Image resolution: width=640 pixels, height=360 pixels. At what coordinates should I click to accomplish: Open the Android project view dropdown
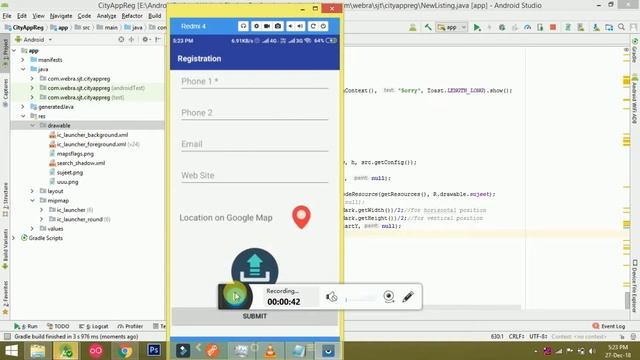pyautogui.click(x=33, y=40)
